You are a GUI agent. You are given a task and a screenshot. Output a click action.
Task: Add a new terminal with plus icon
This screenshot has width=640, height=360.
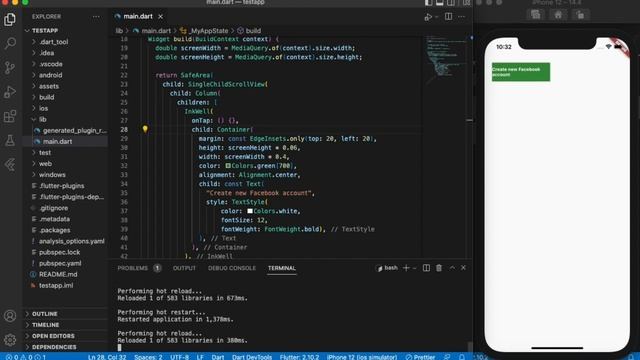click(x=406, y=268)
